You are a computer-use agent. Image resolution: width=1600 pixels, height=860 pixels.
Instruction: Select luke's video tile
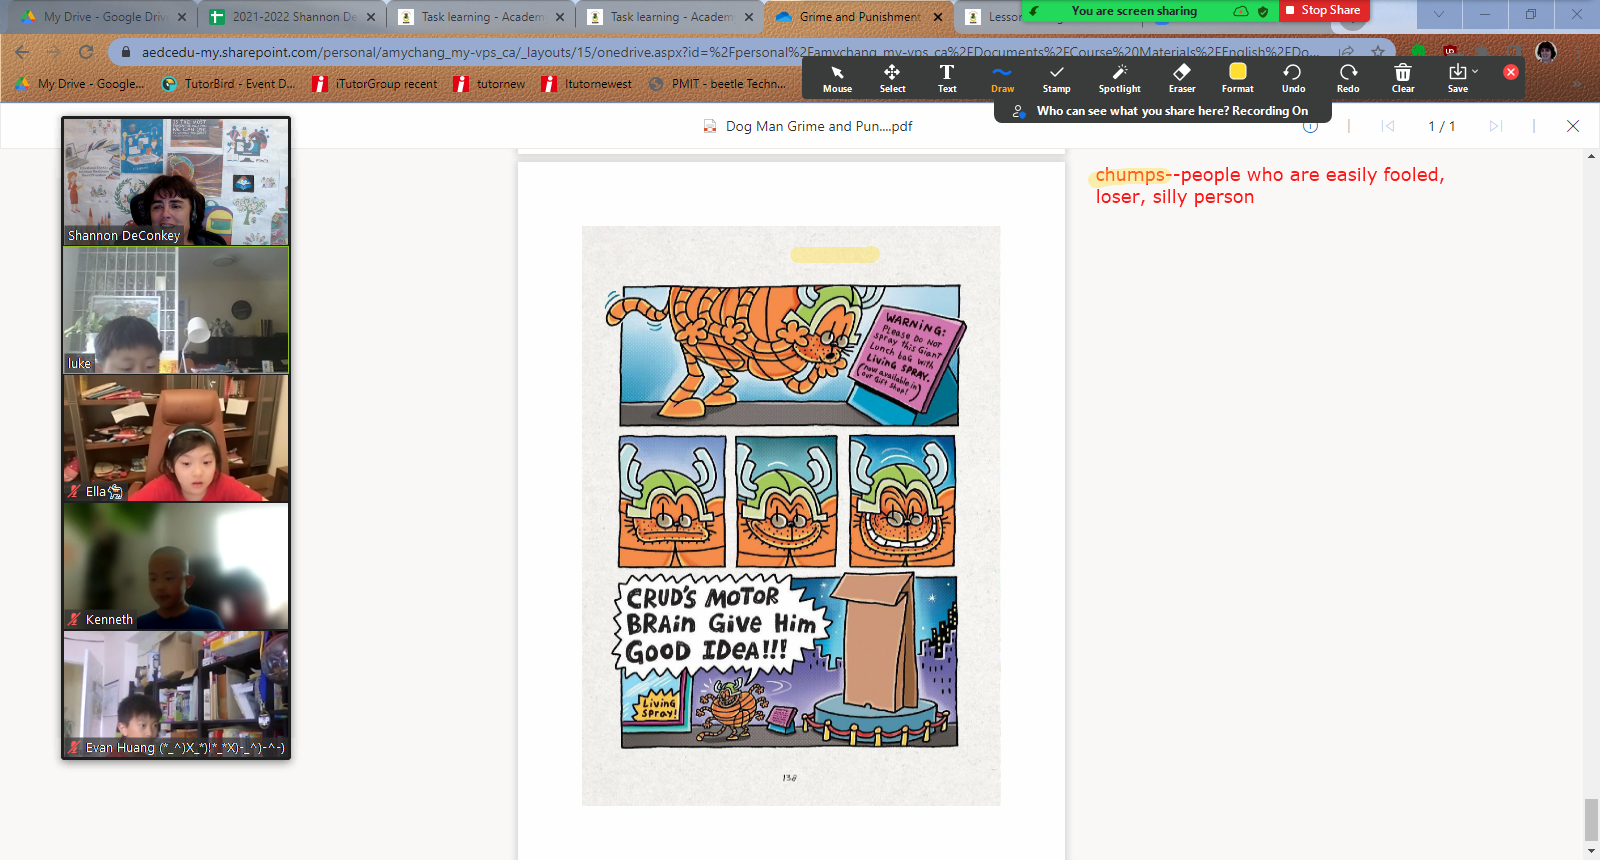176,310
